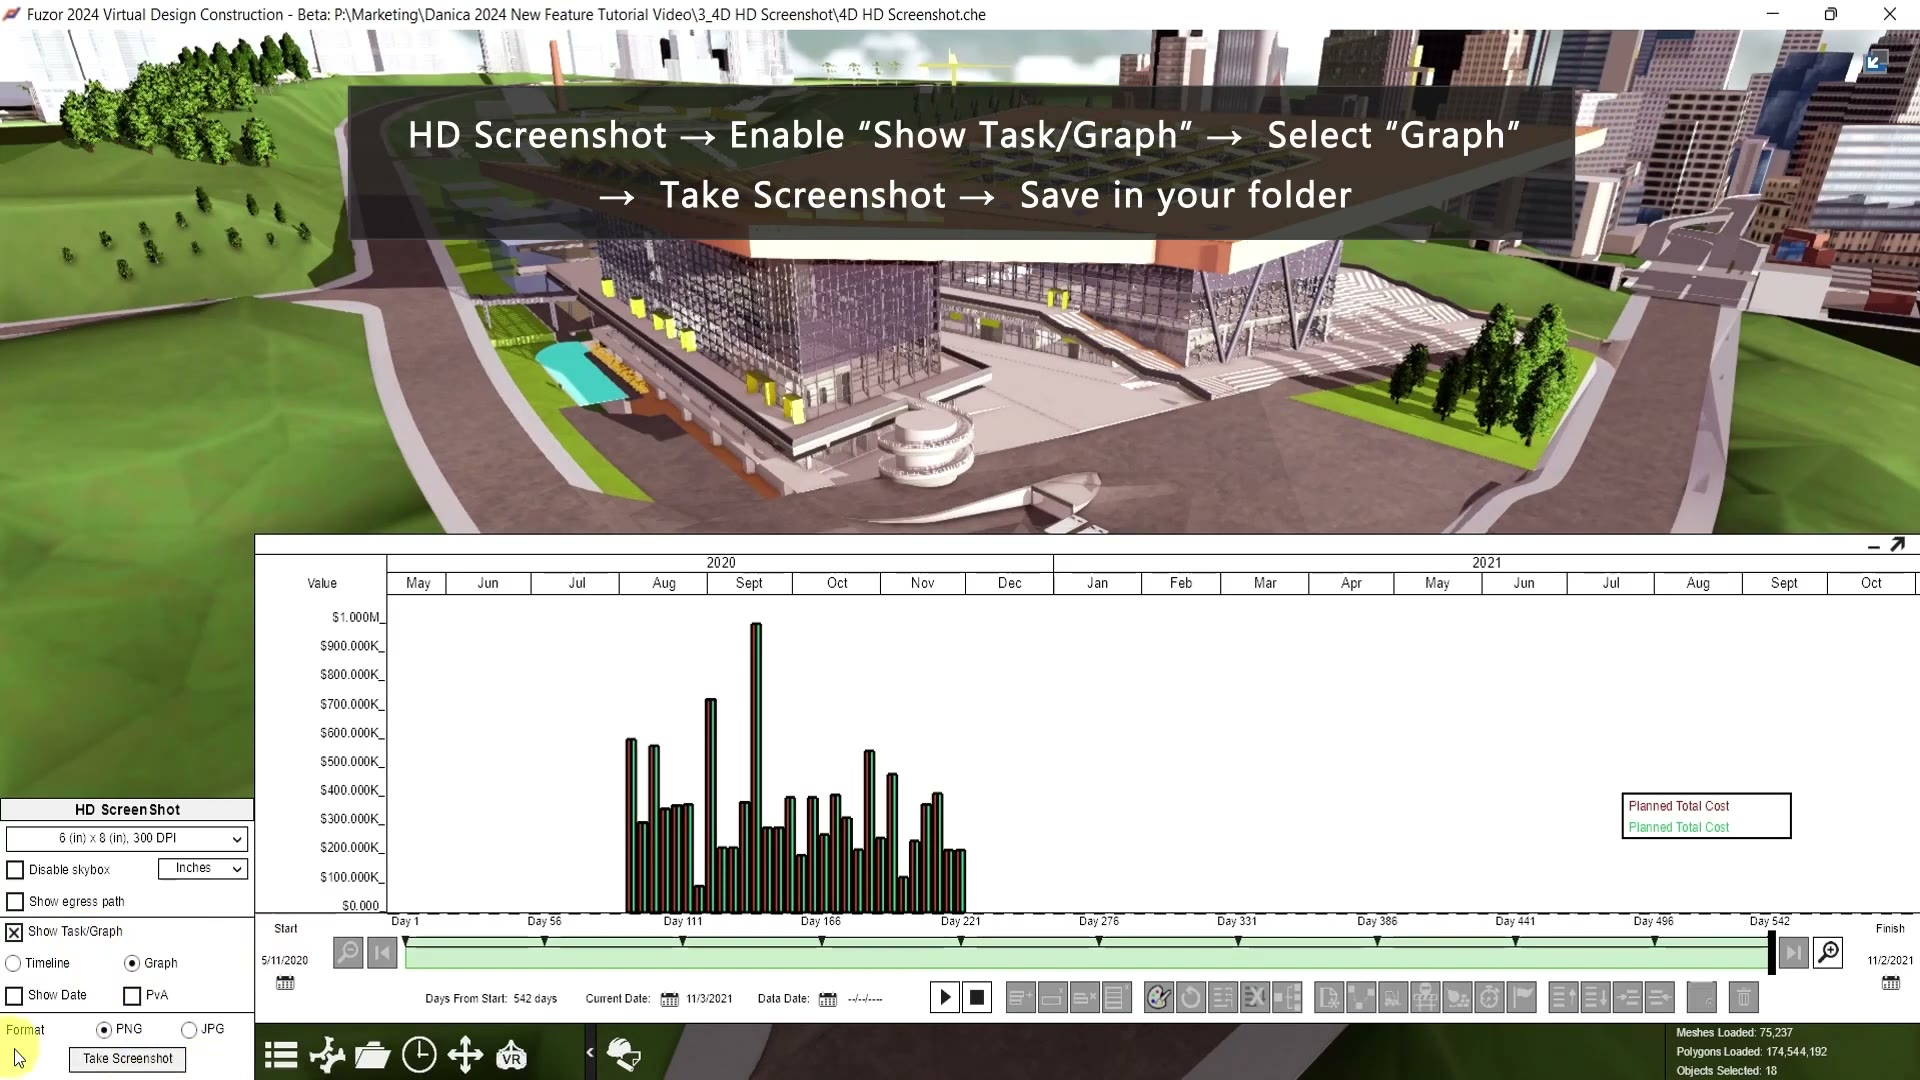Open the file folder icon in bottom toolbar
The height and width of the screenshot is (1080, 1920).
click(x=372, y=1055)
